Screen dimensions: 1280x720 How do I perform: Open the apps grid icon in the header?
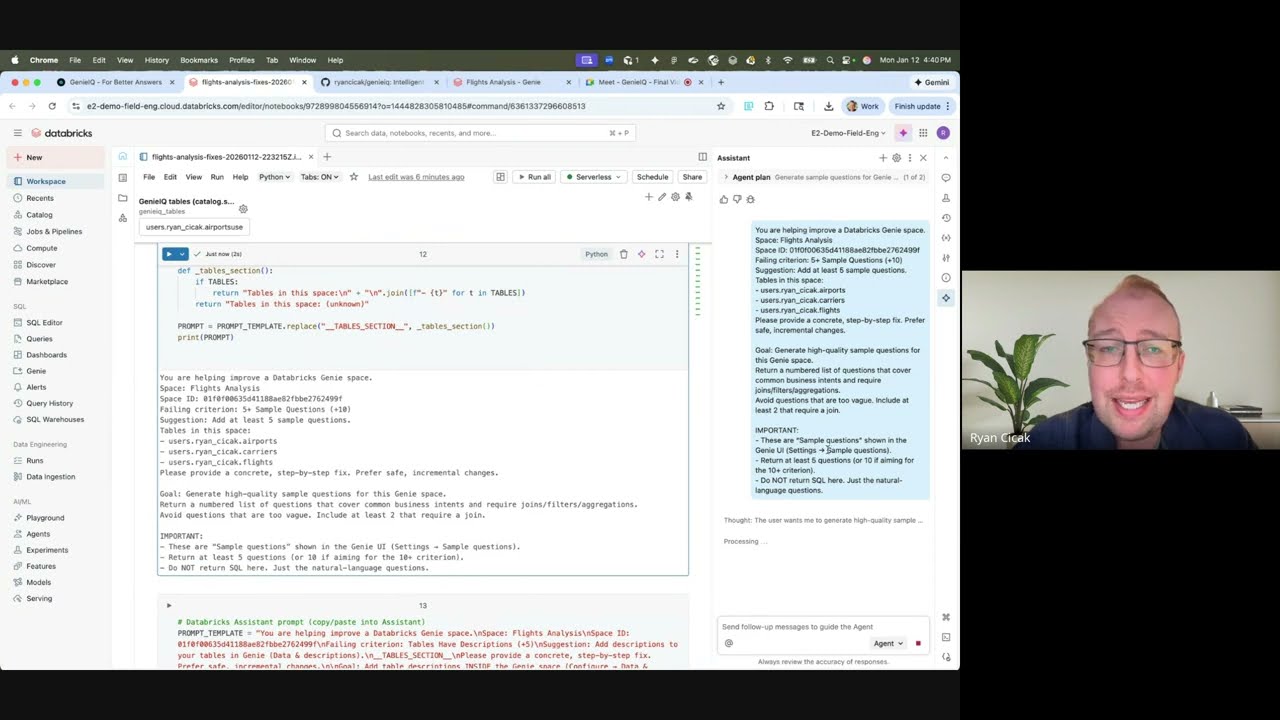(923, 133)
